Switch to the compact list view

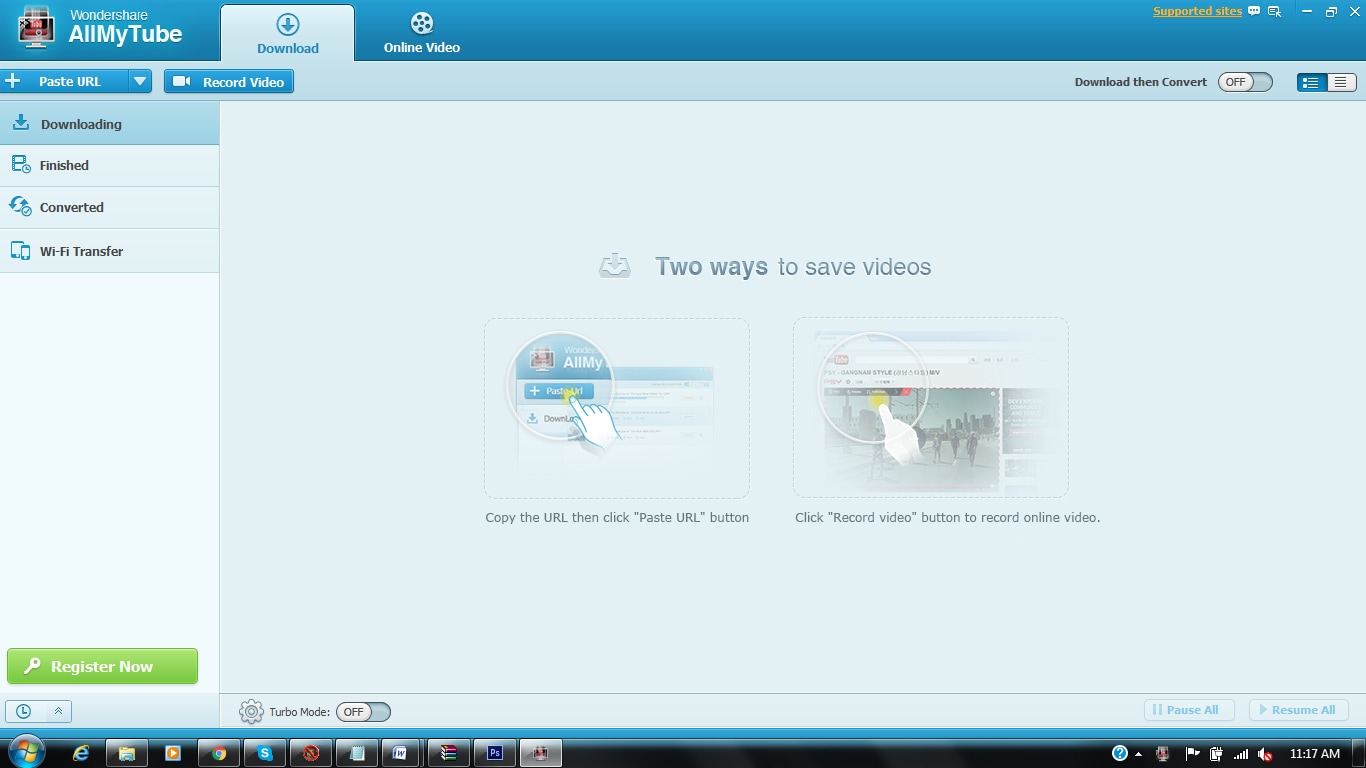point(1341,82)
